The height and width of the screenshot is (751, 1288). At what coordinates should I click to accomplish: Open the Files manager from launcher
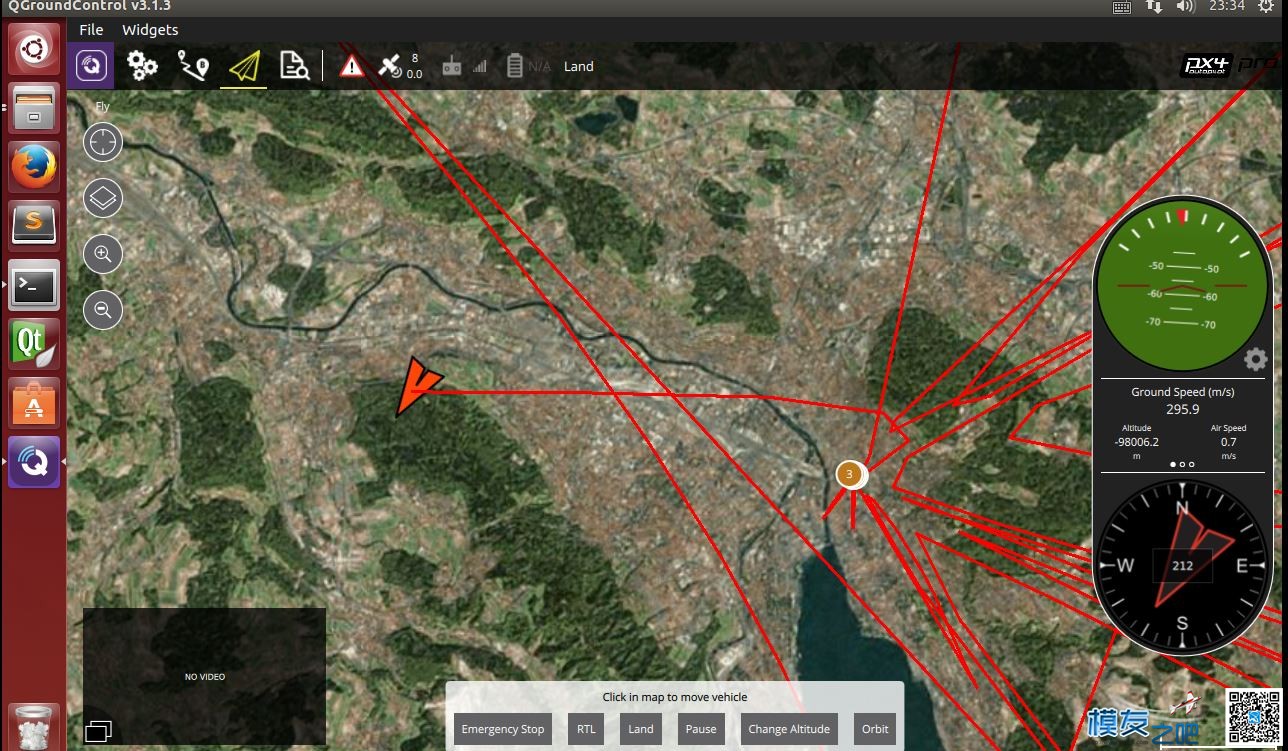pyautogui.click(x=35, y=107)
